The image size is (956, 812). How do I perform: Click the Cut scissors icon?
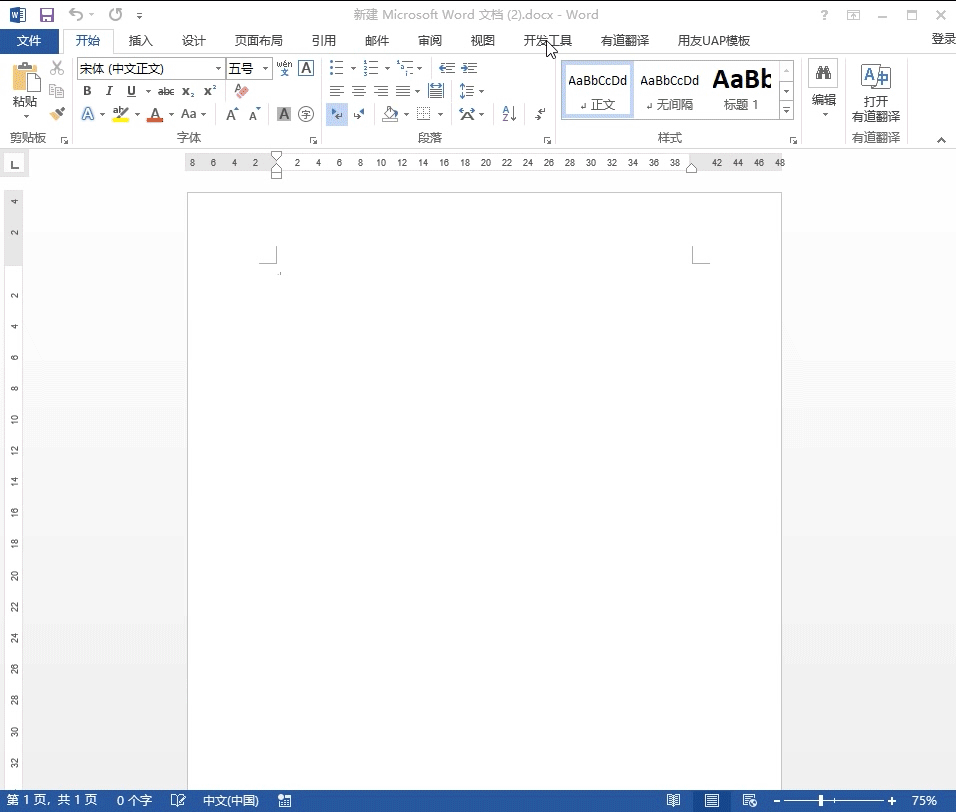coord(57,68)
